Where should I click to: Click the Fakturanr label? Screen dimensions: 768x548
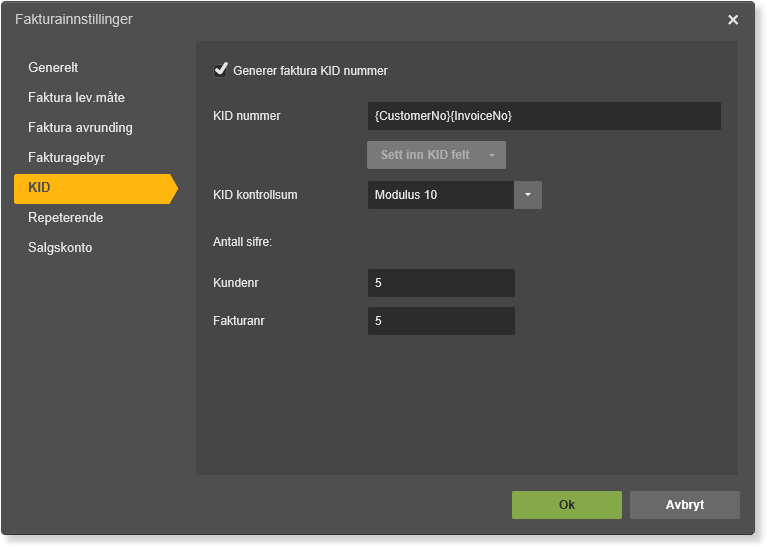point(239,321)
